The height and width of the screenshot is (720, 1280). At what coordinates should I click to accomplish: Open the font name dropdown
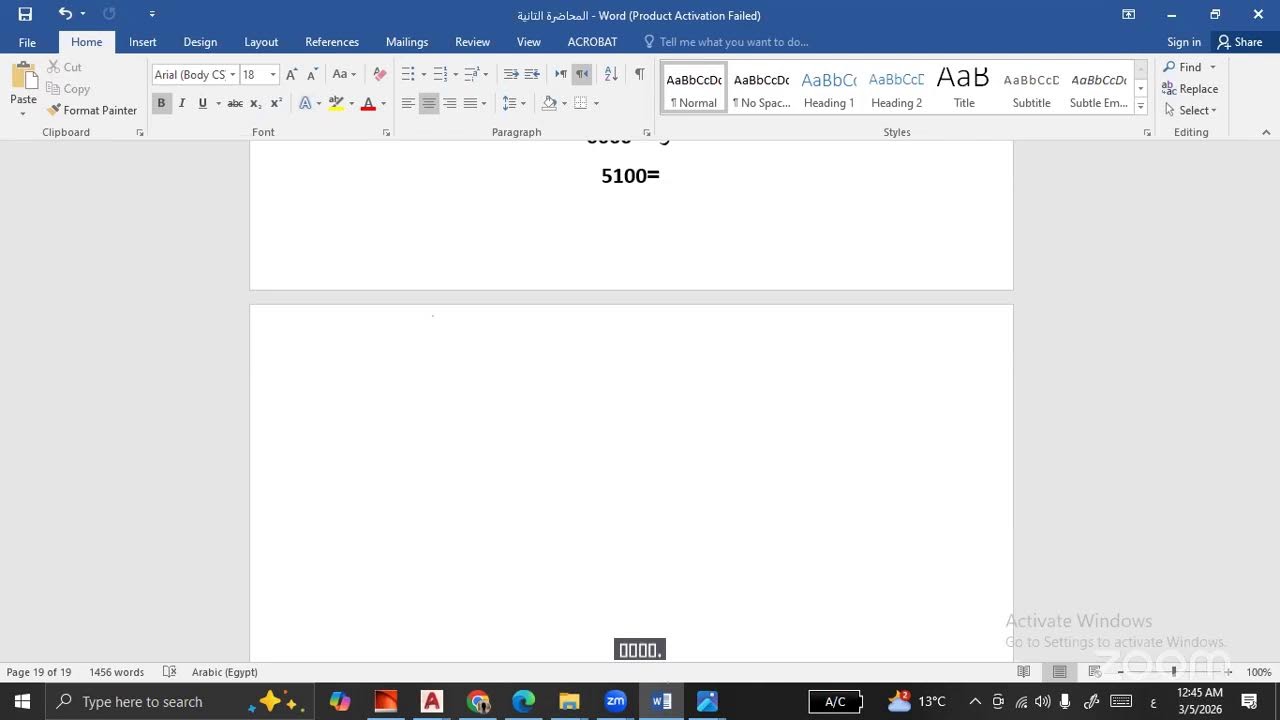232,74
